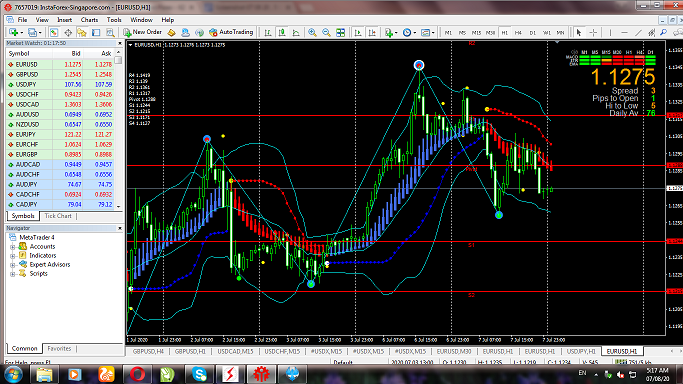683x384 pixels.
Task: Click the Market Watch Bid column header
Action: 68,54
